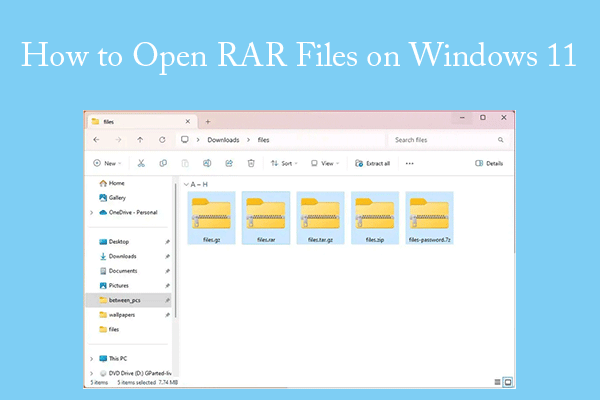Switch to details list view icon

497,382
